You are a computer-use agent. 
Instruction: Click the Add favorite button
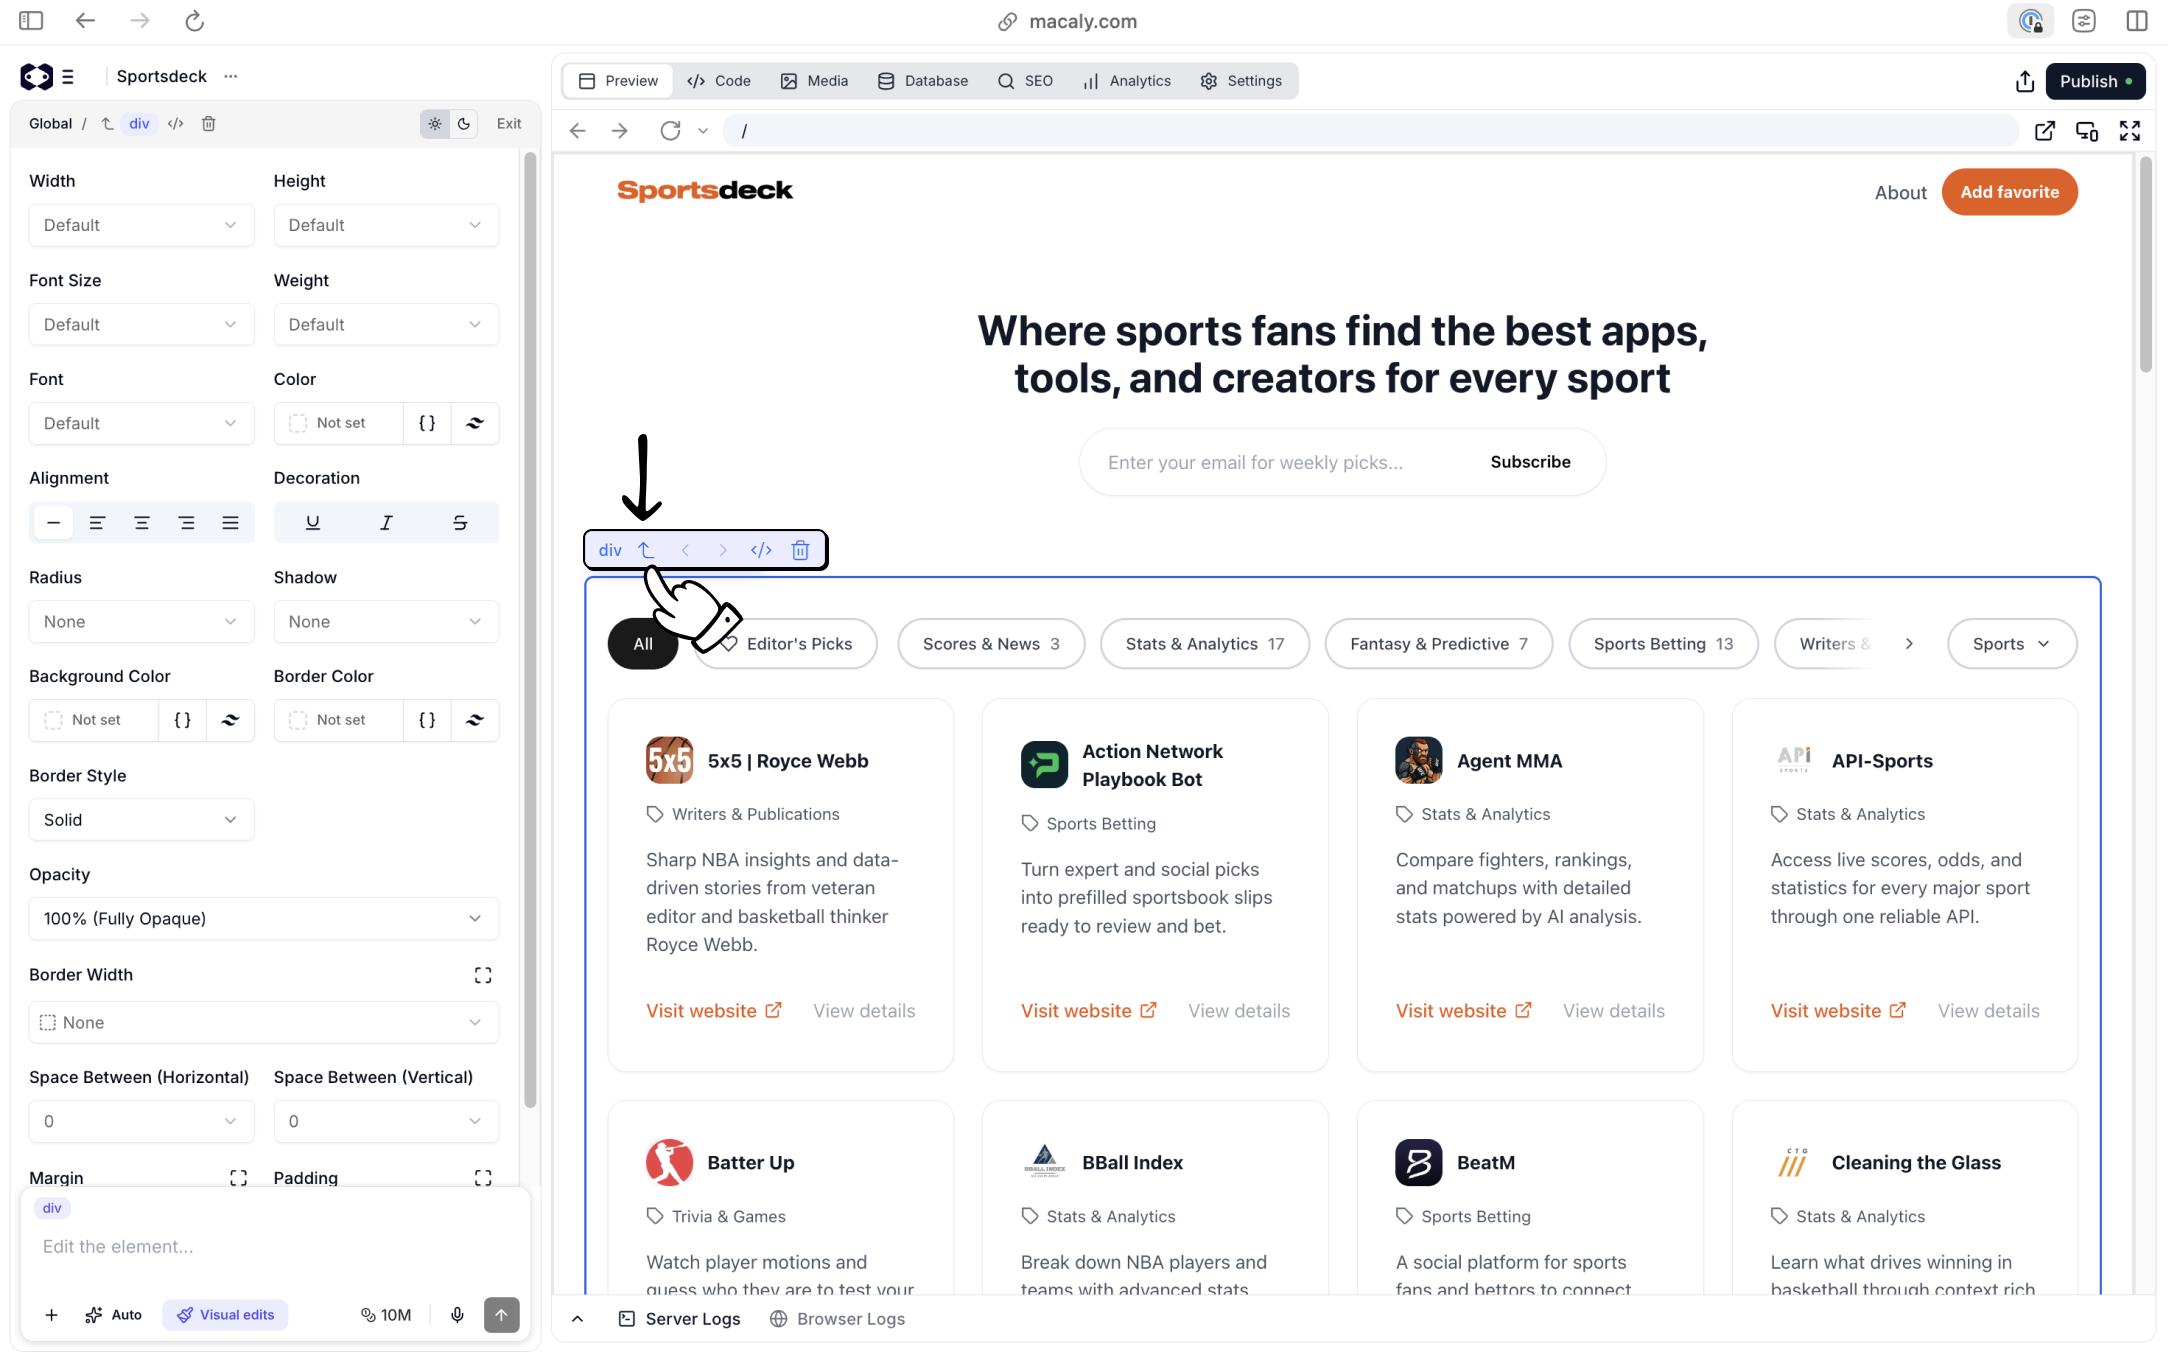point(2009,192)
